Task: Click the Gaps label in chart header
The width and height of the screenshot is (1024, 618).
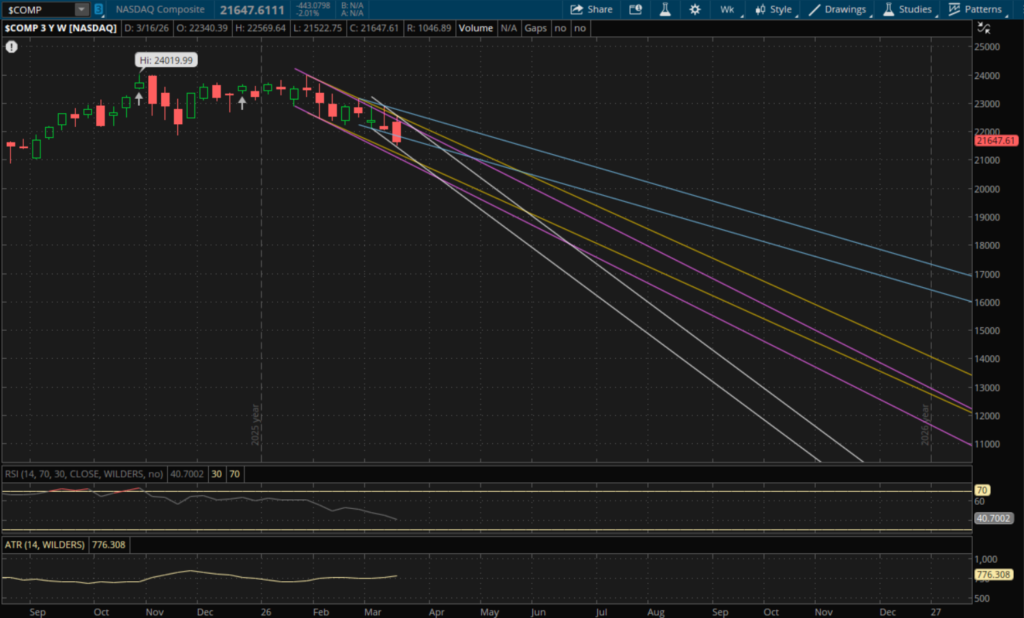Action: coord(535,28)
